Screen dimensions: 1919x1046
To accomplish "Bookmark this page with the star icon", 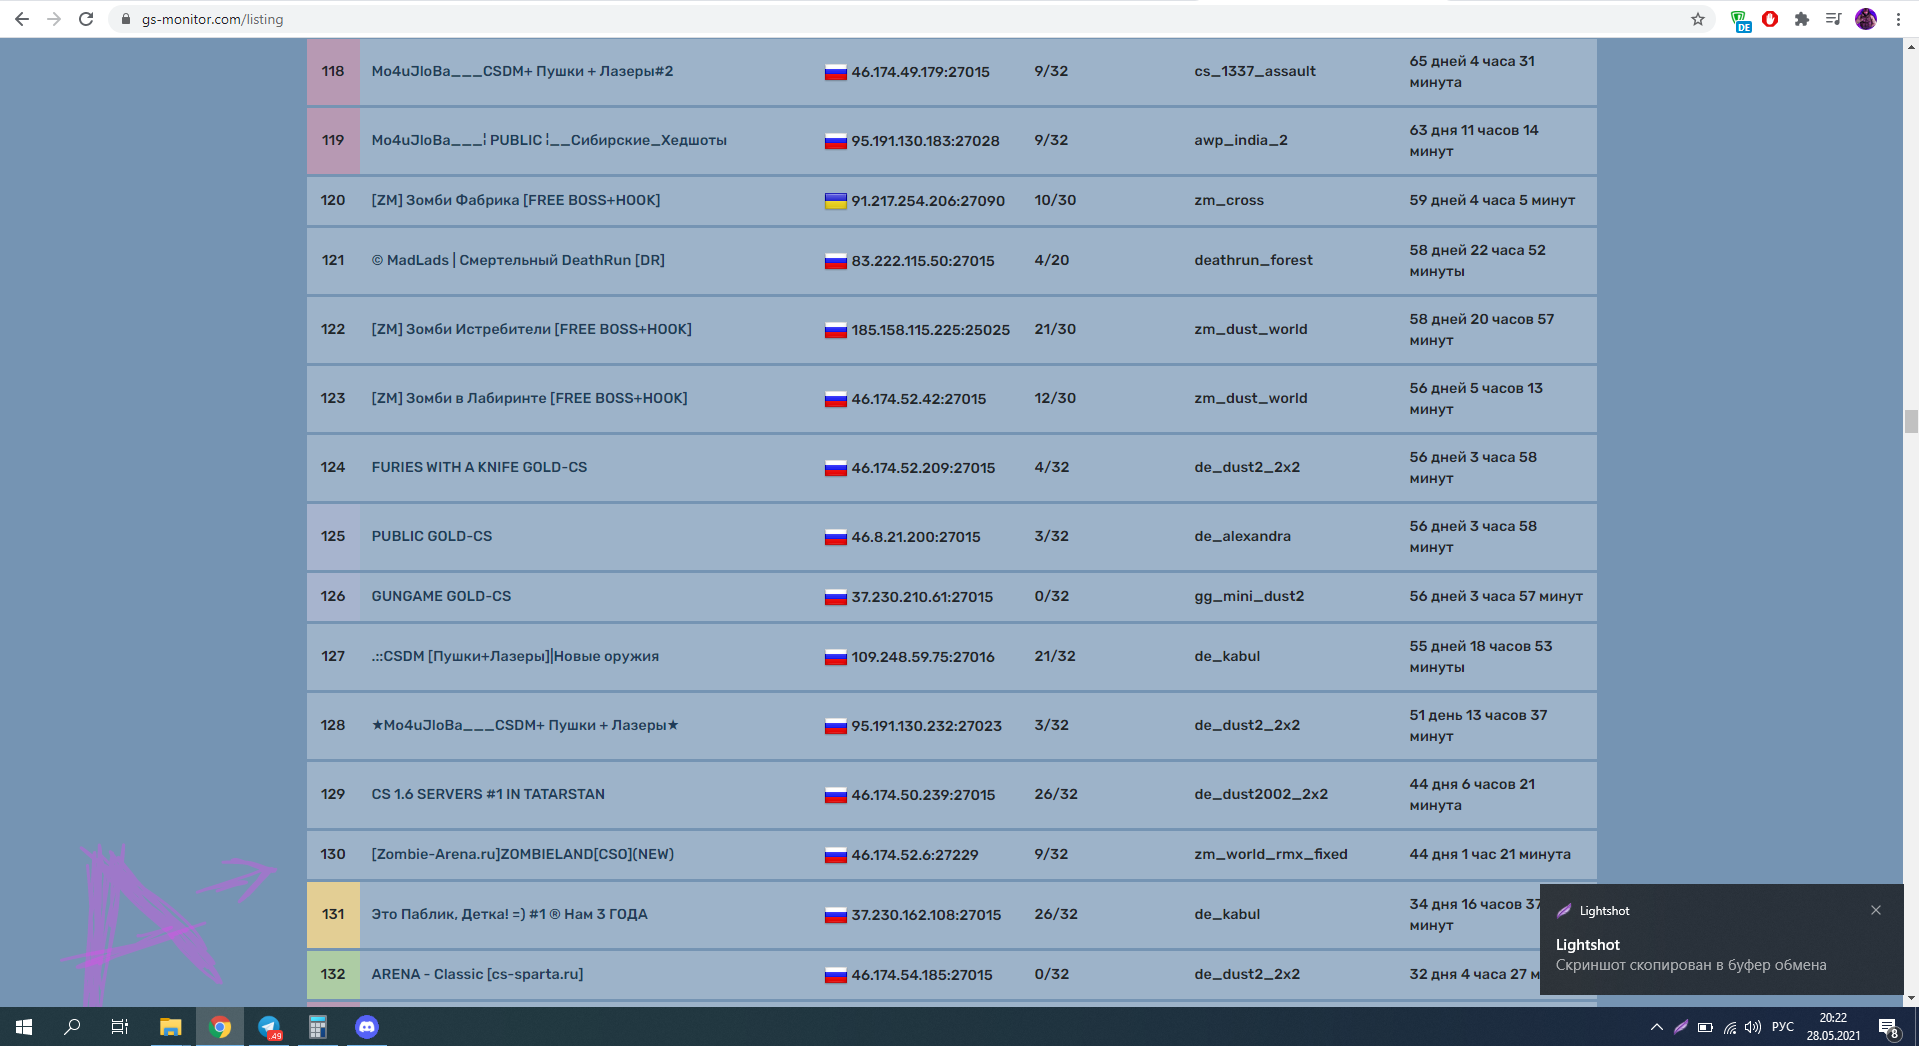I will 1698,19.
